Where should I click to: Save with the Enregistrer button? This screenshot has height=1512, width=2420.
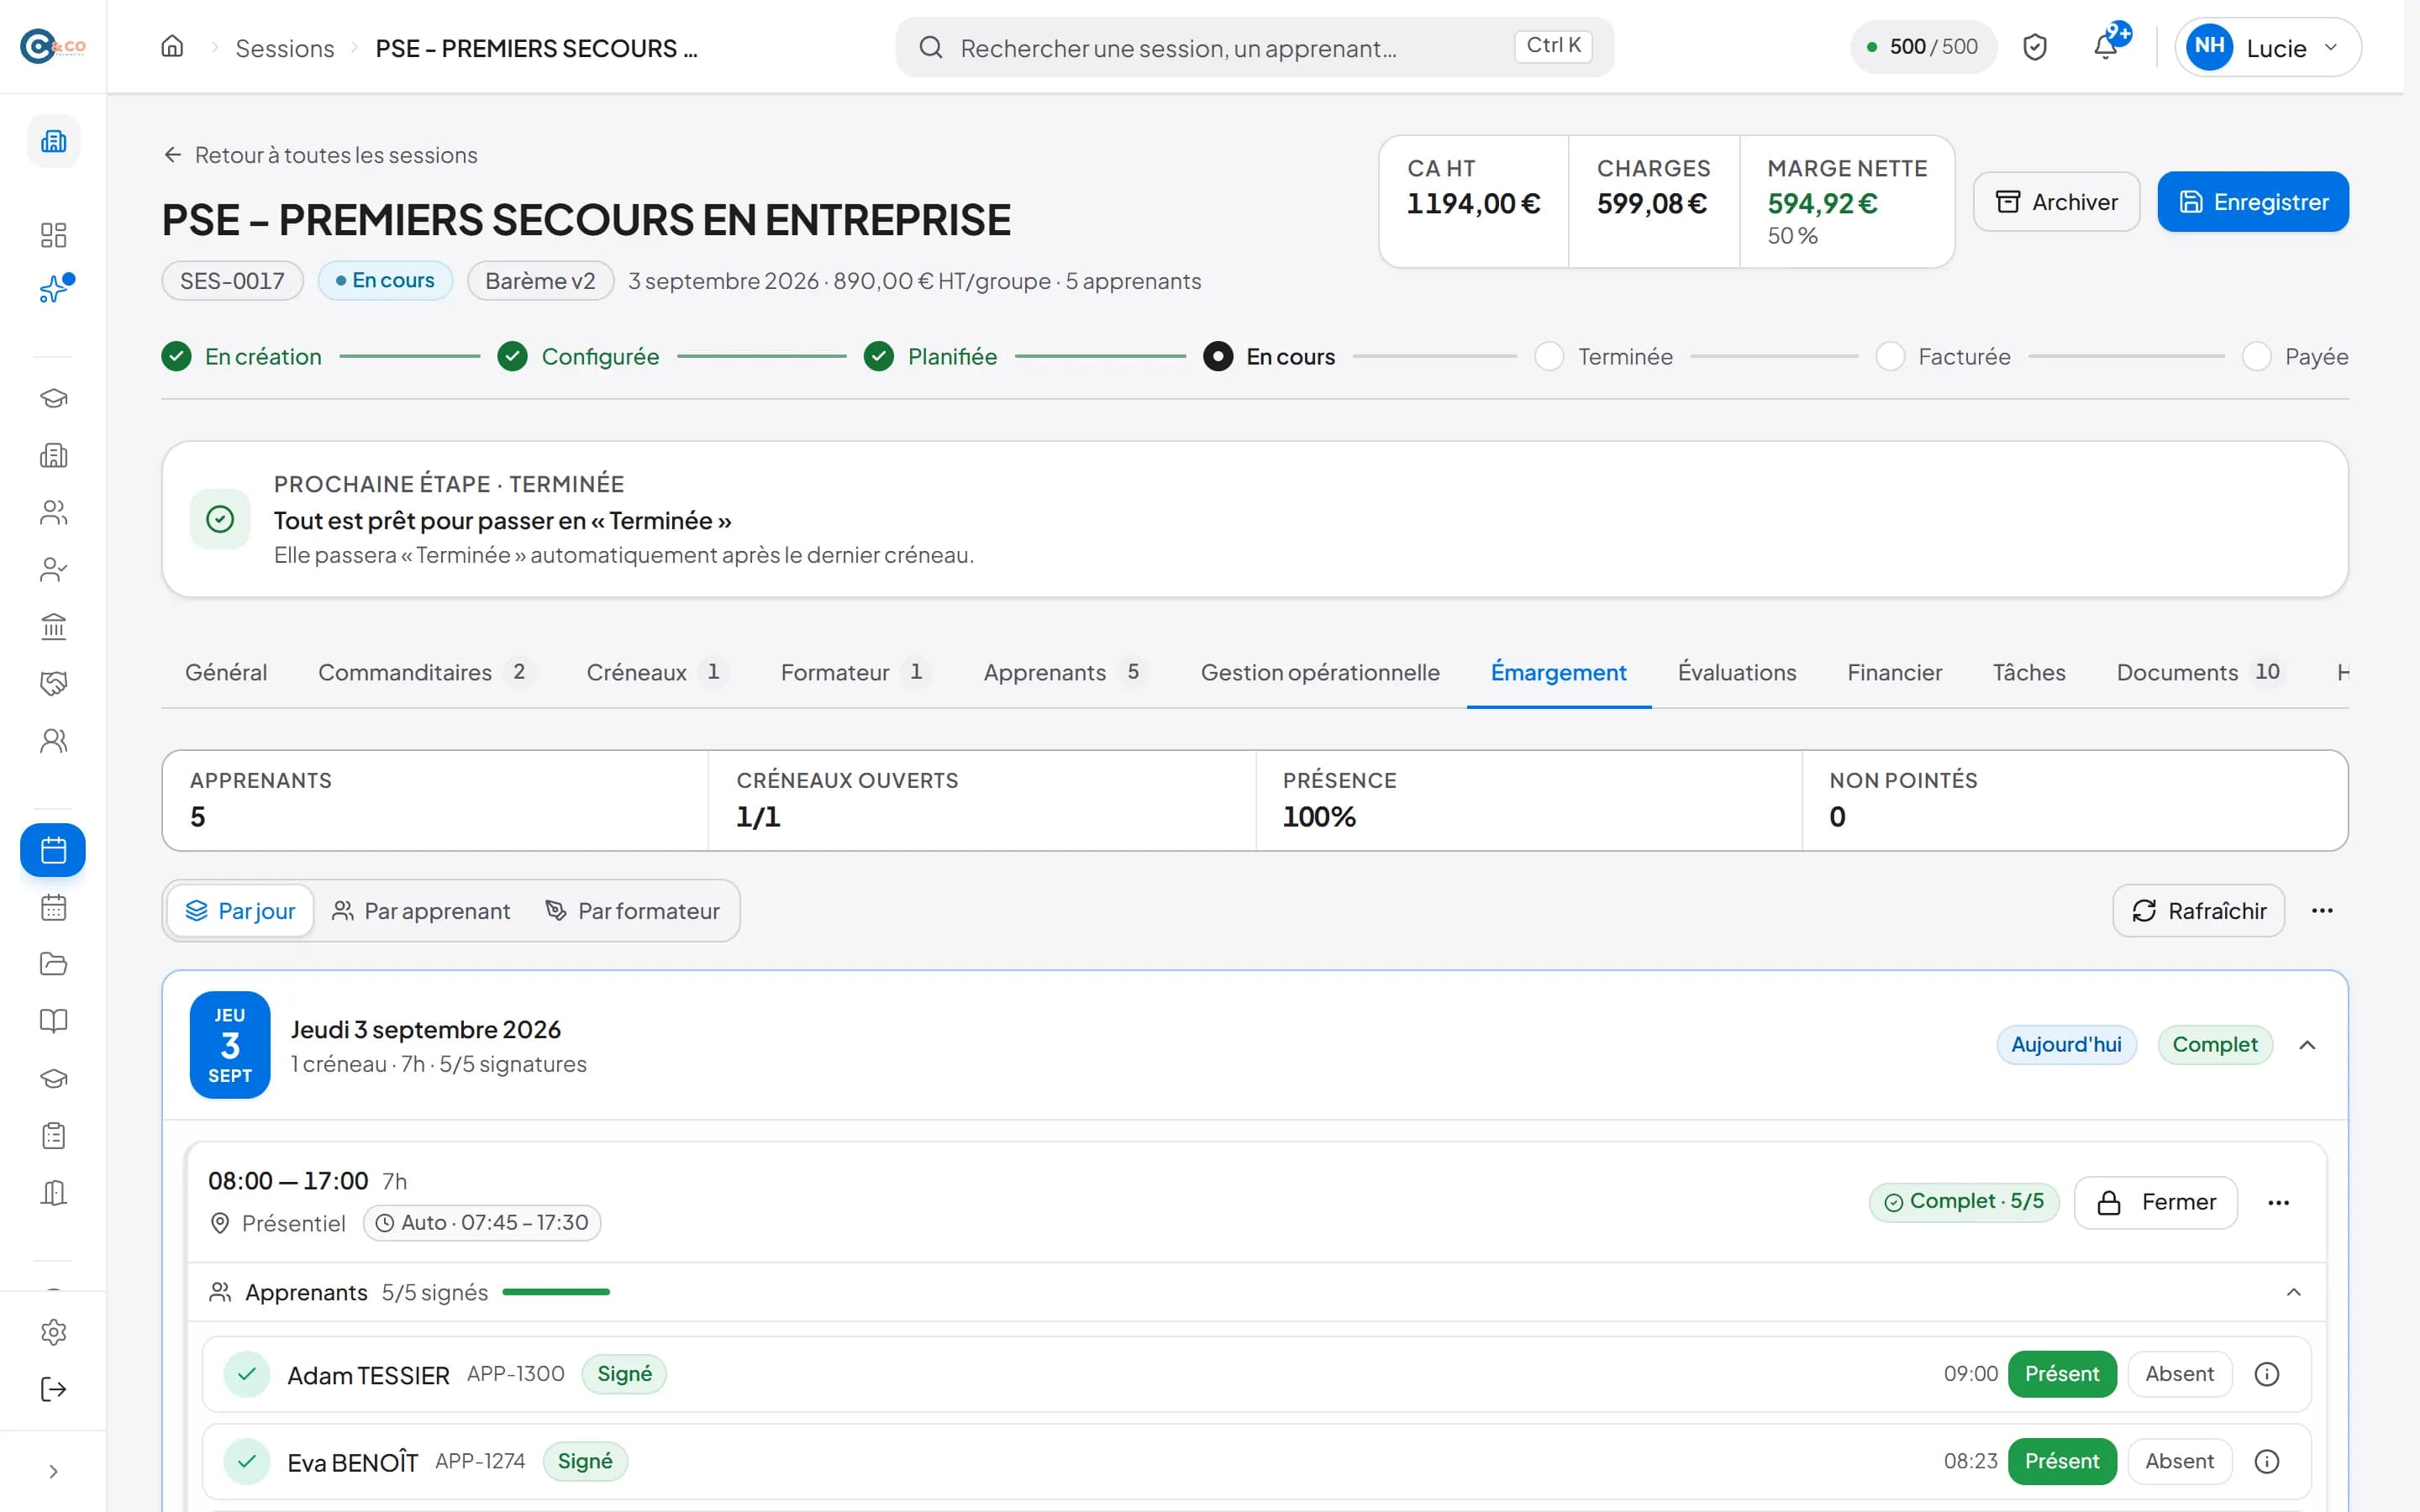click(2253, 202)
